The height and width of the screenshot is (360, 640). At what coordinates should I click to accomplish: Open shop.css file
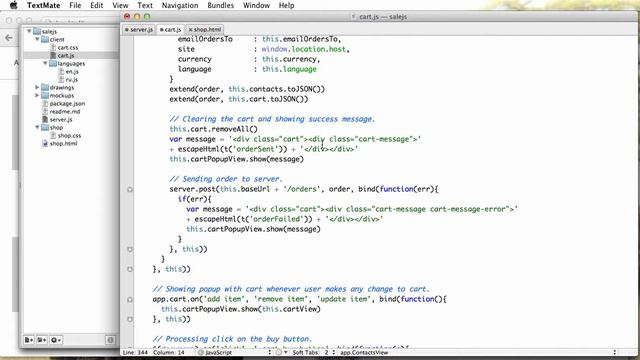coord(69,136)
